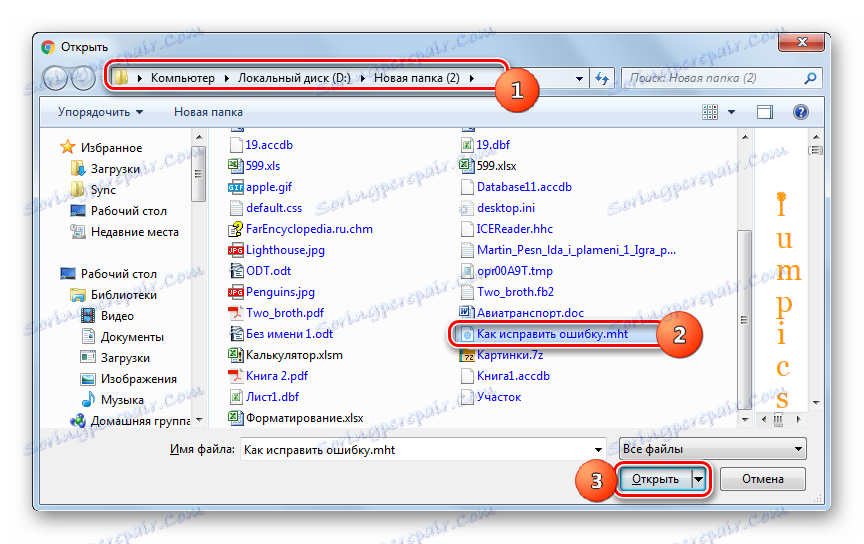Toggle the preview pane icon
Image resolution: width=864 pixels, height=544 pixels.
point(765,112)
